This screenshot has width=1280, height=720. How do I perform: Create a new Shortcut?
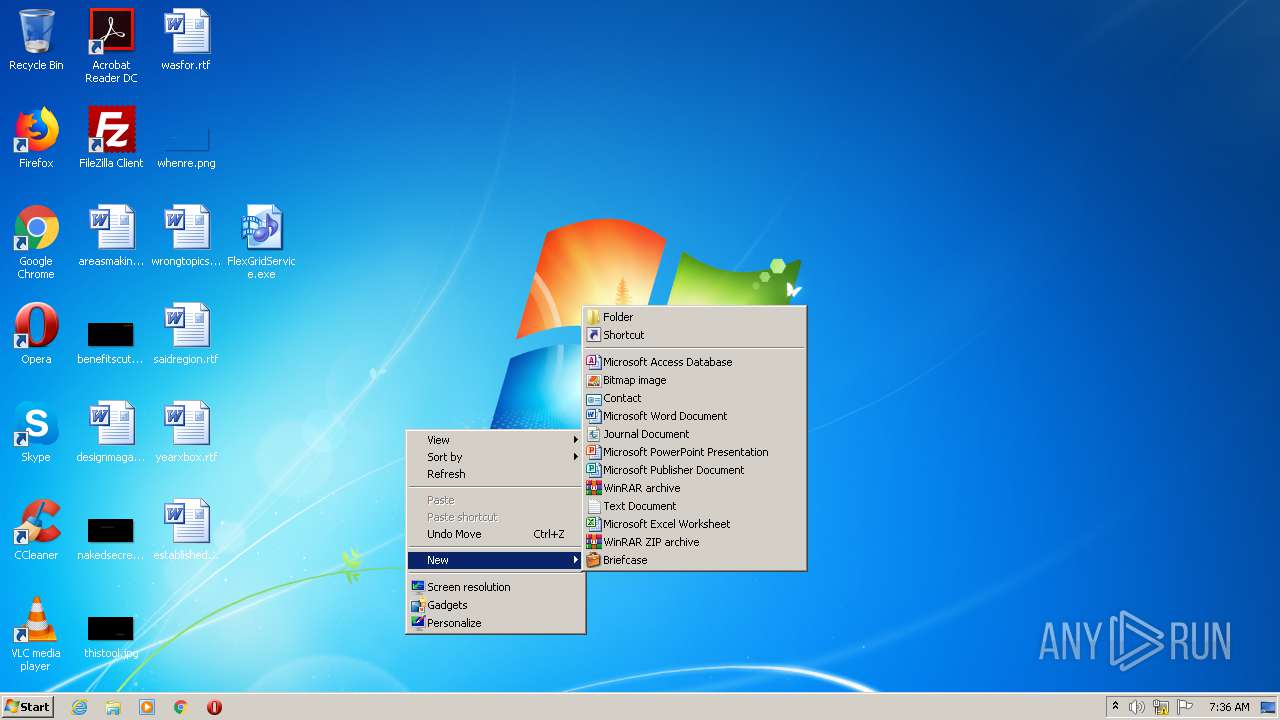694,335
